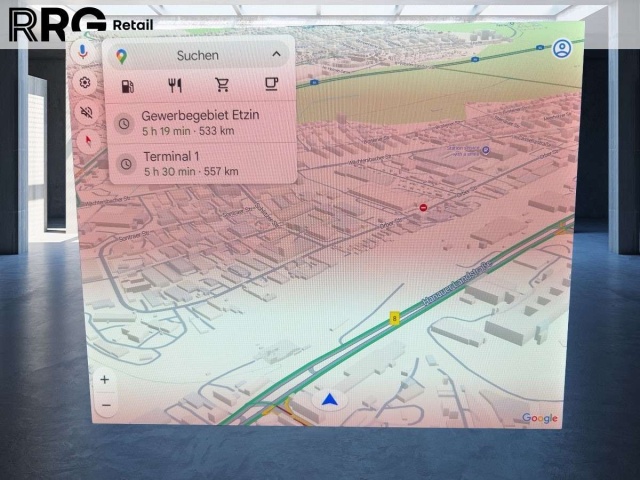Screen dimensions: 640x480
Task: Click the Suchen search field
Action: 197,55
